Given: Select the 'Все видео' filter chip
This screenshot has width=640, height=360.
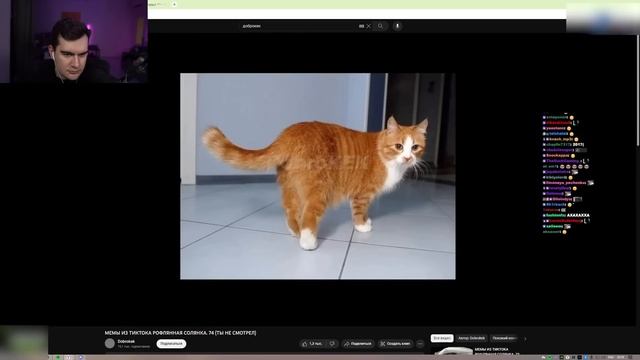Looking at the screenshot, I should click(442, 338).
